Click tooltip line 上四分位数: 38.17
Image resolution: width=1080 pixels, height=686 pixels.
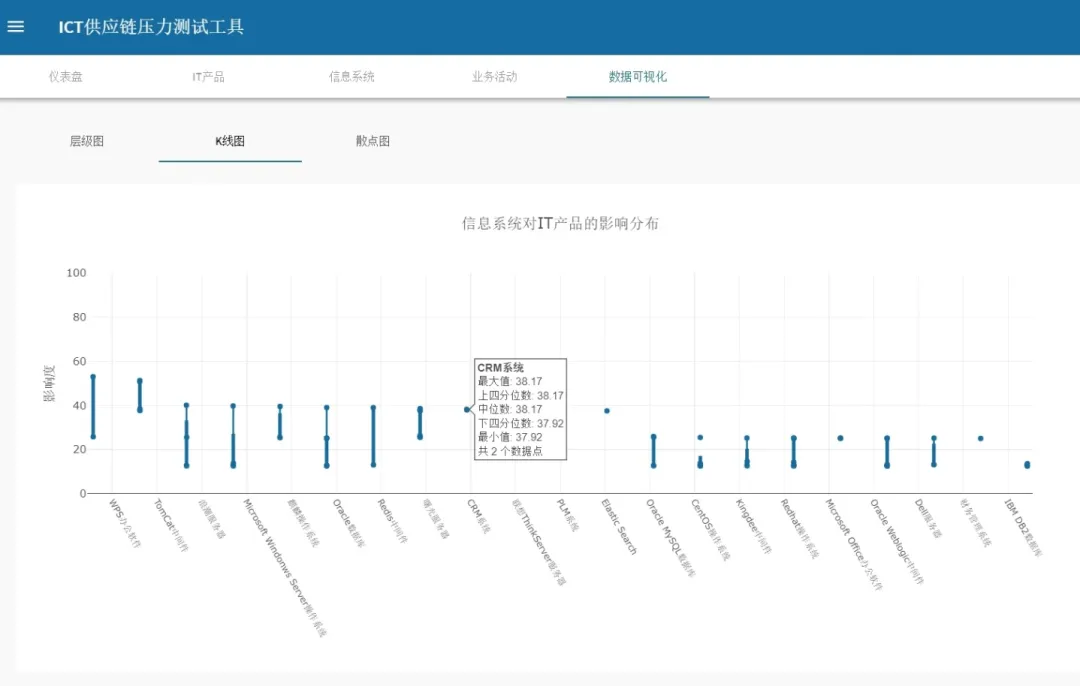[x=521, y=395]
